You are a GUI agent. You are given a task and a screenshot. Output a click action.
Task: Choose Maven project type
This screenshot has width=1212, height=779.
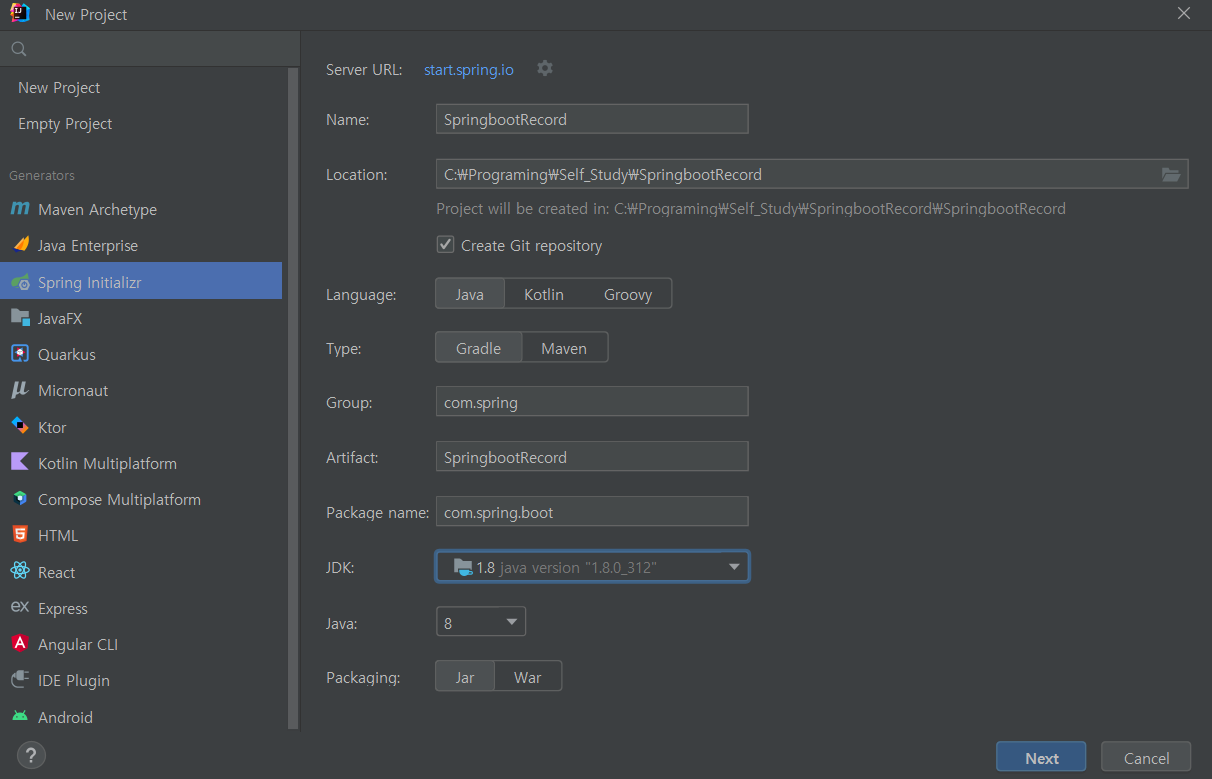(564, 348)
